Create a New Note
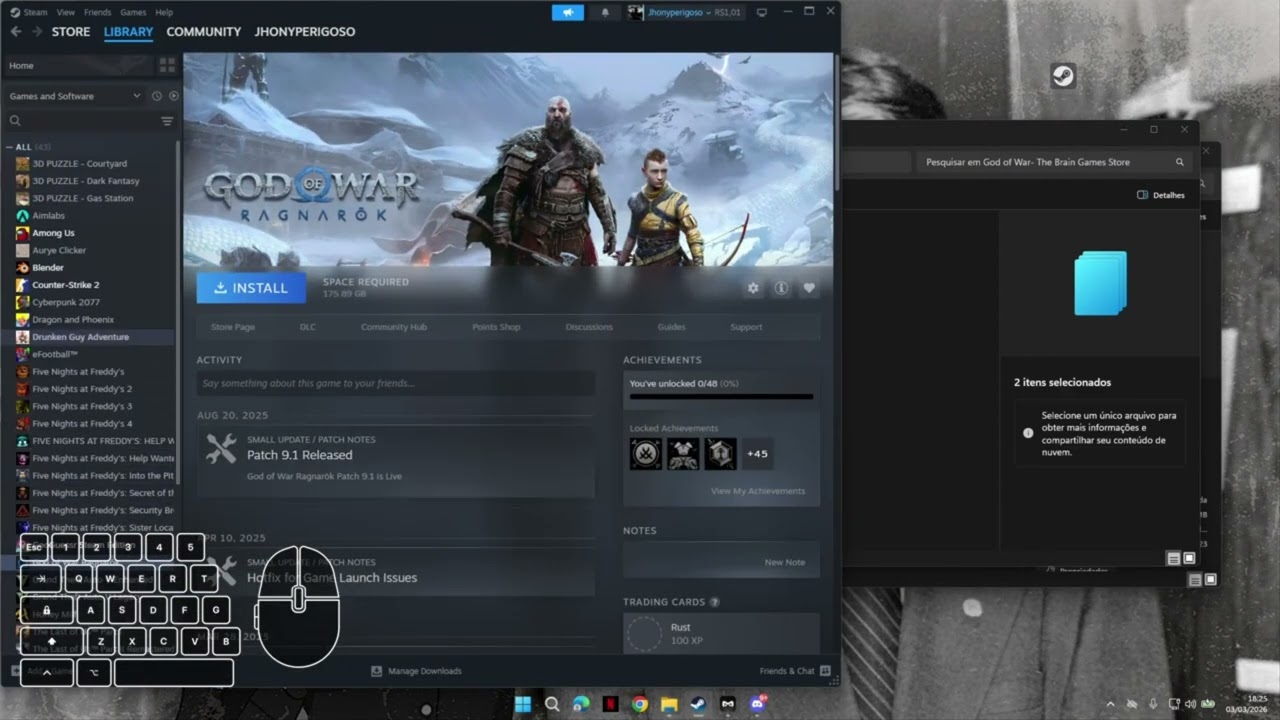This screenshot has width=1280, height=720. point(785,562)
